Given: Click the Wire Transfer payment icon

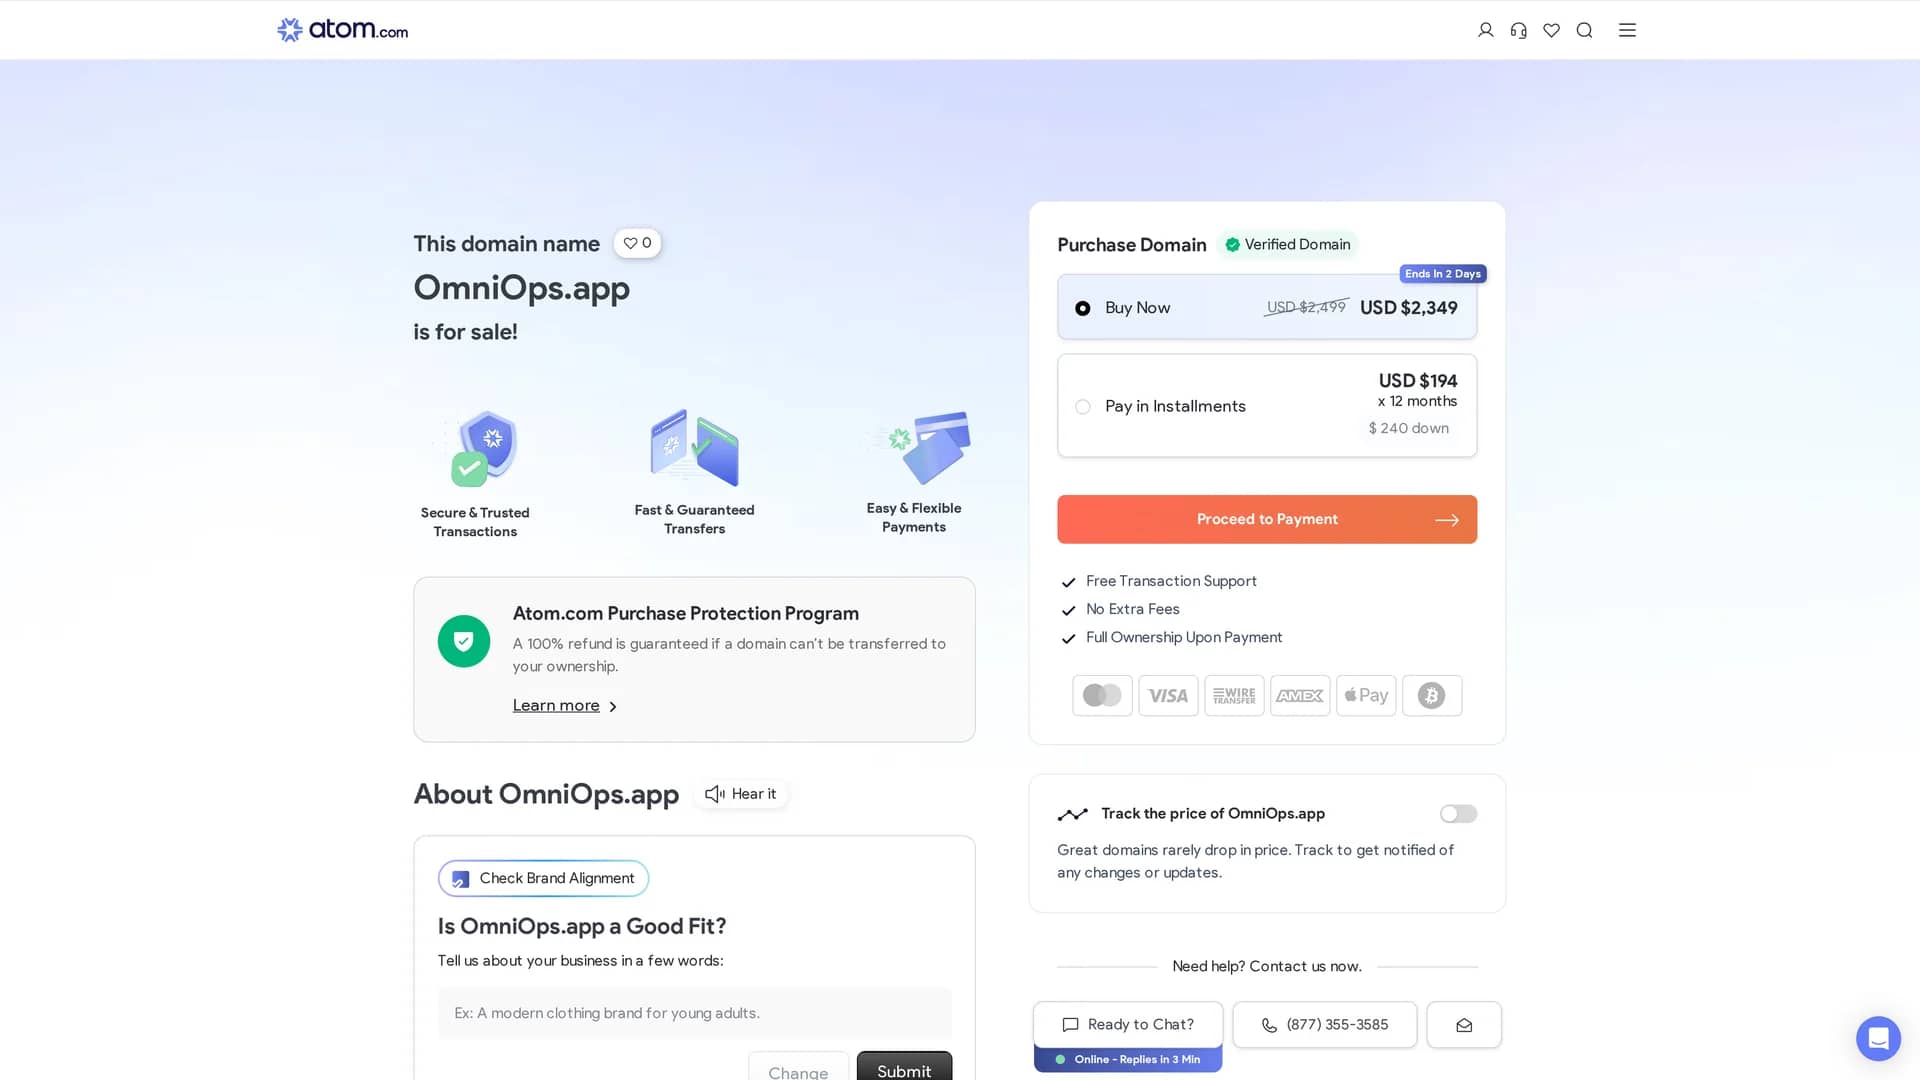Looking at the screenshot, I should coord(1234,695).
